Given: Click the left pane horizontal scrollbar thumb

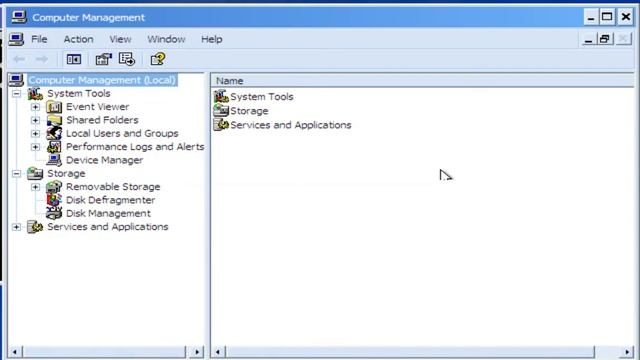Looking at the screenshot, I should (x=104, y=352).
